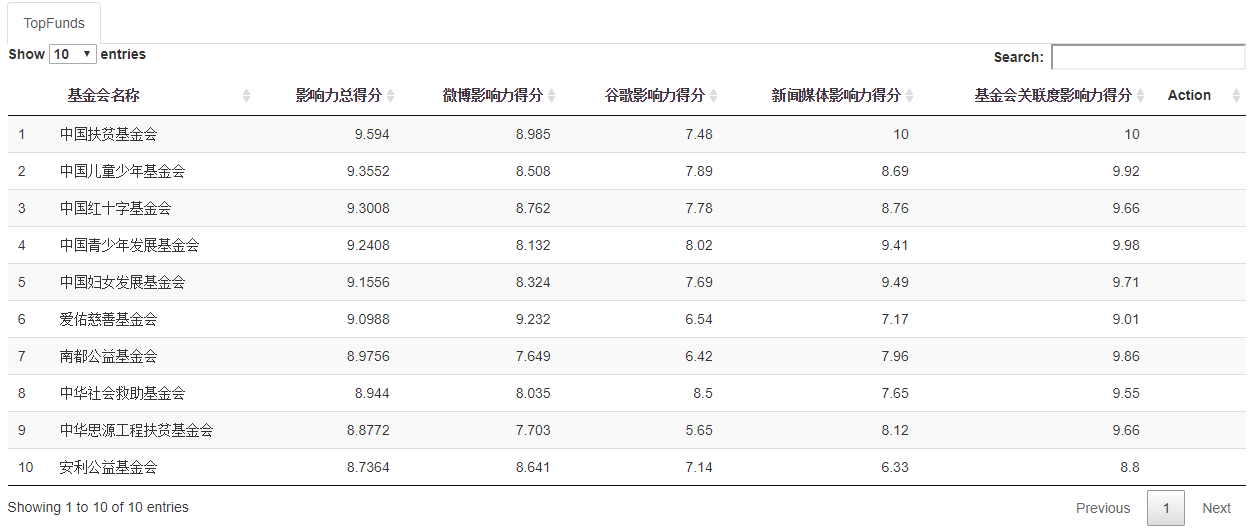Select the 中国红十字基金会 name cell
Viewport: 1251px width, 530px height.
115,208
